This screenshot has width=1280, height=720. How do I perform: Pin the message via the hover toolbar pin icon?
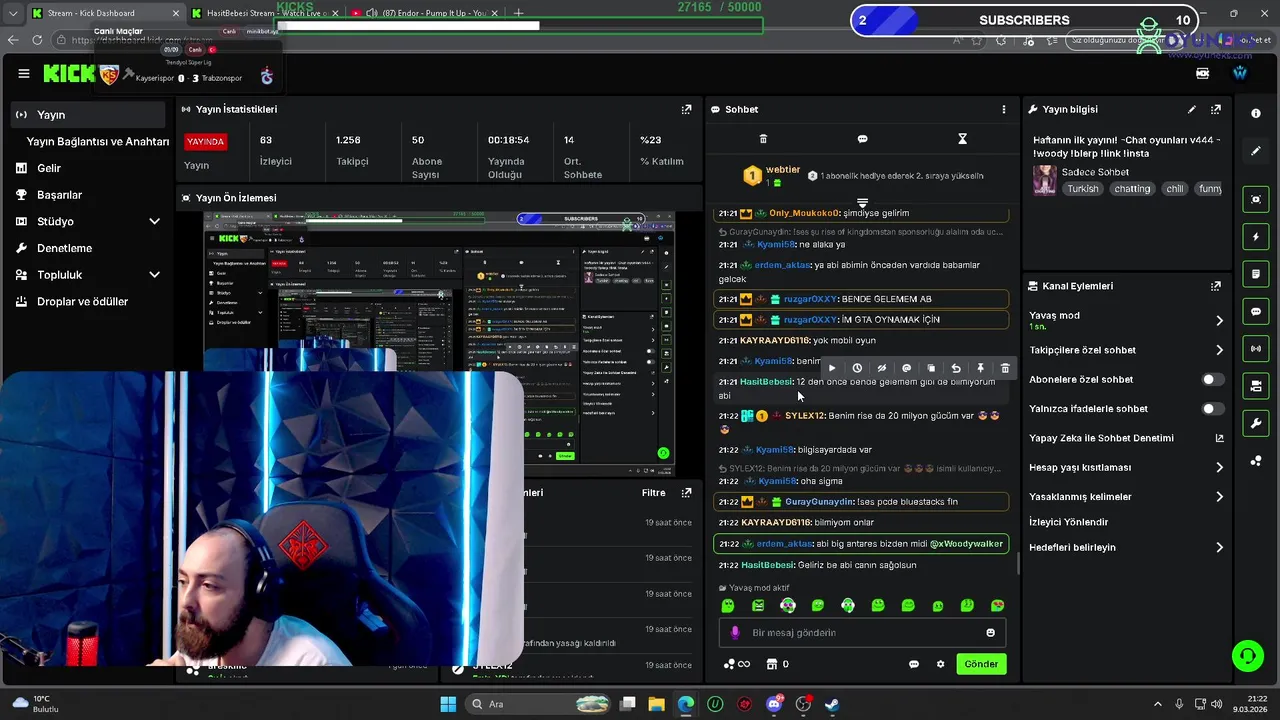980,368
